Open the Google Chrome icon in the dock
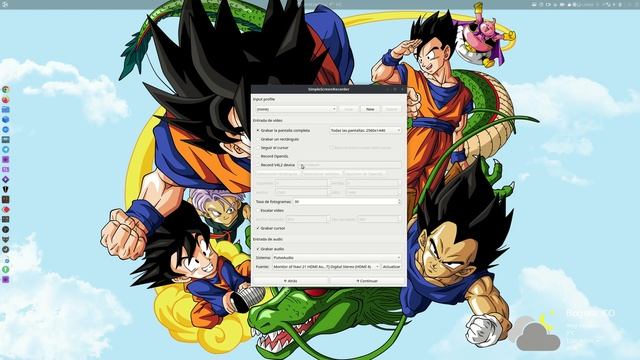Viewport: 640px width, 360px height. 6,89
